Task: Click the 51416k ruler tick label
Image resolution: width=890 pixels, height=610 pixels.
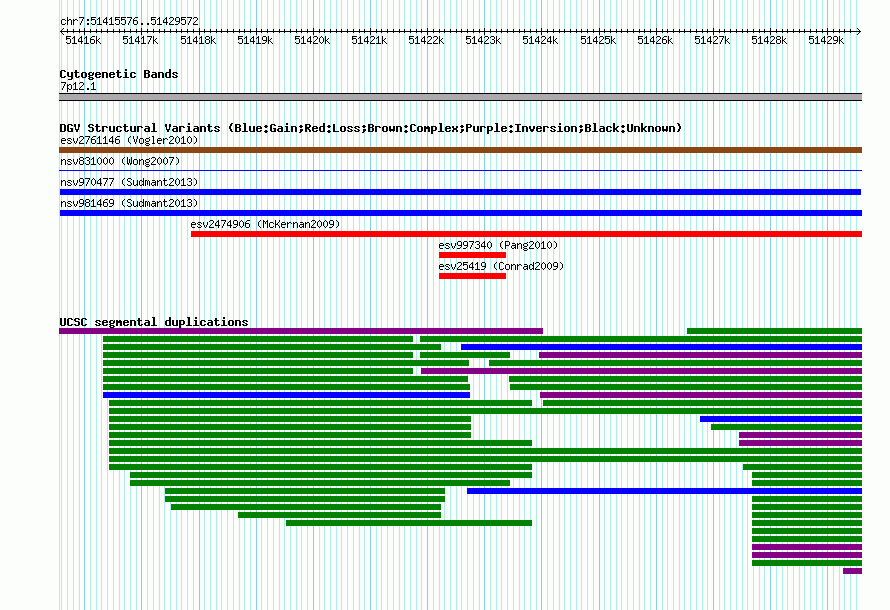Action: 83,40
